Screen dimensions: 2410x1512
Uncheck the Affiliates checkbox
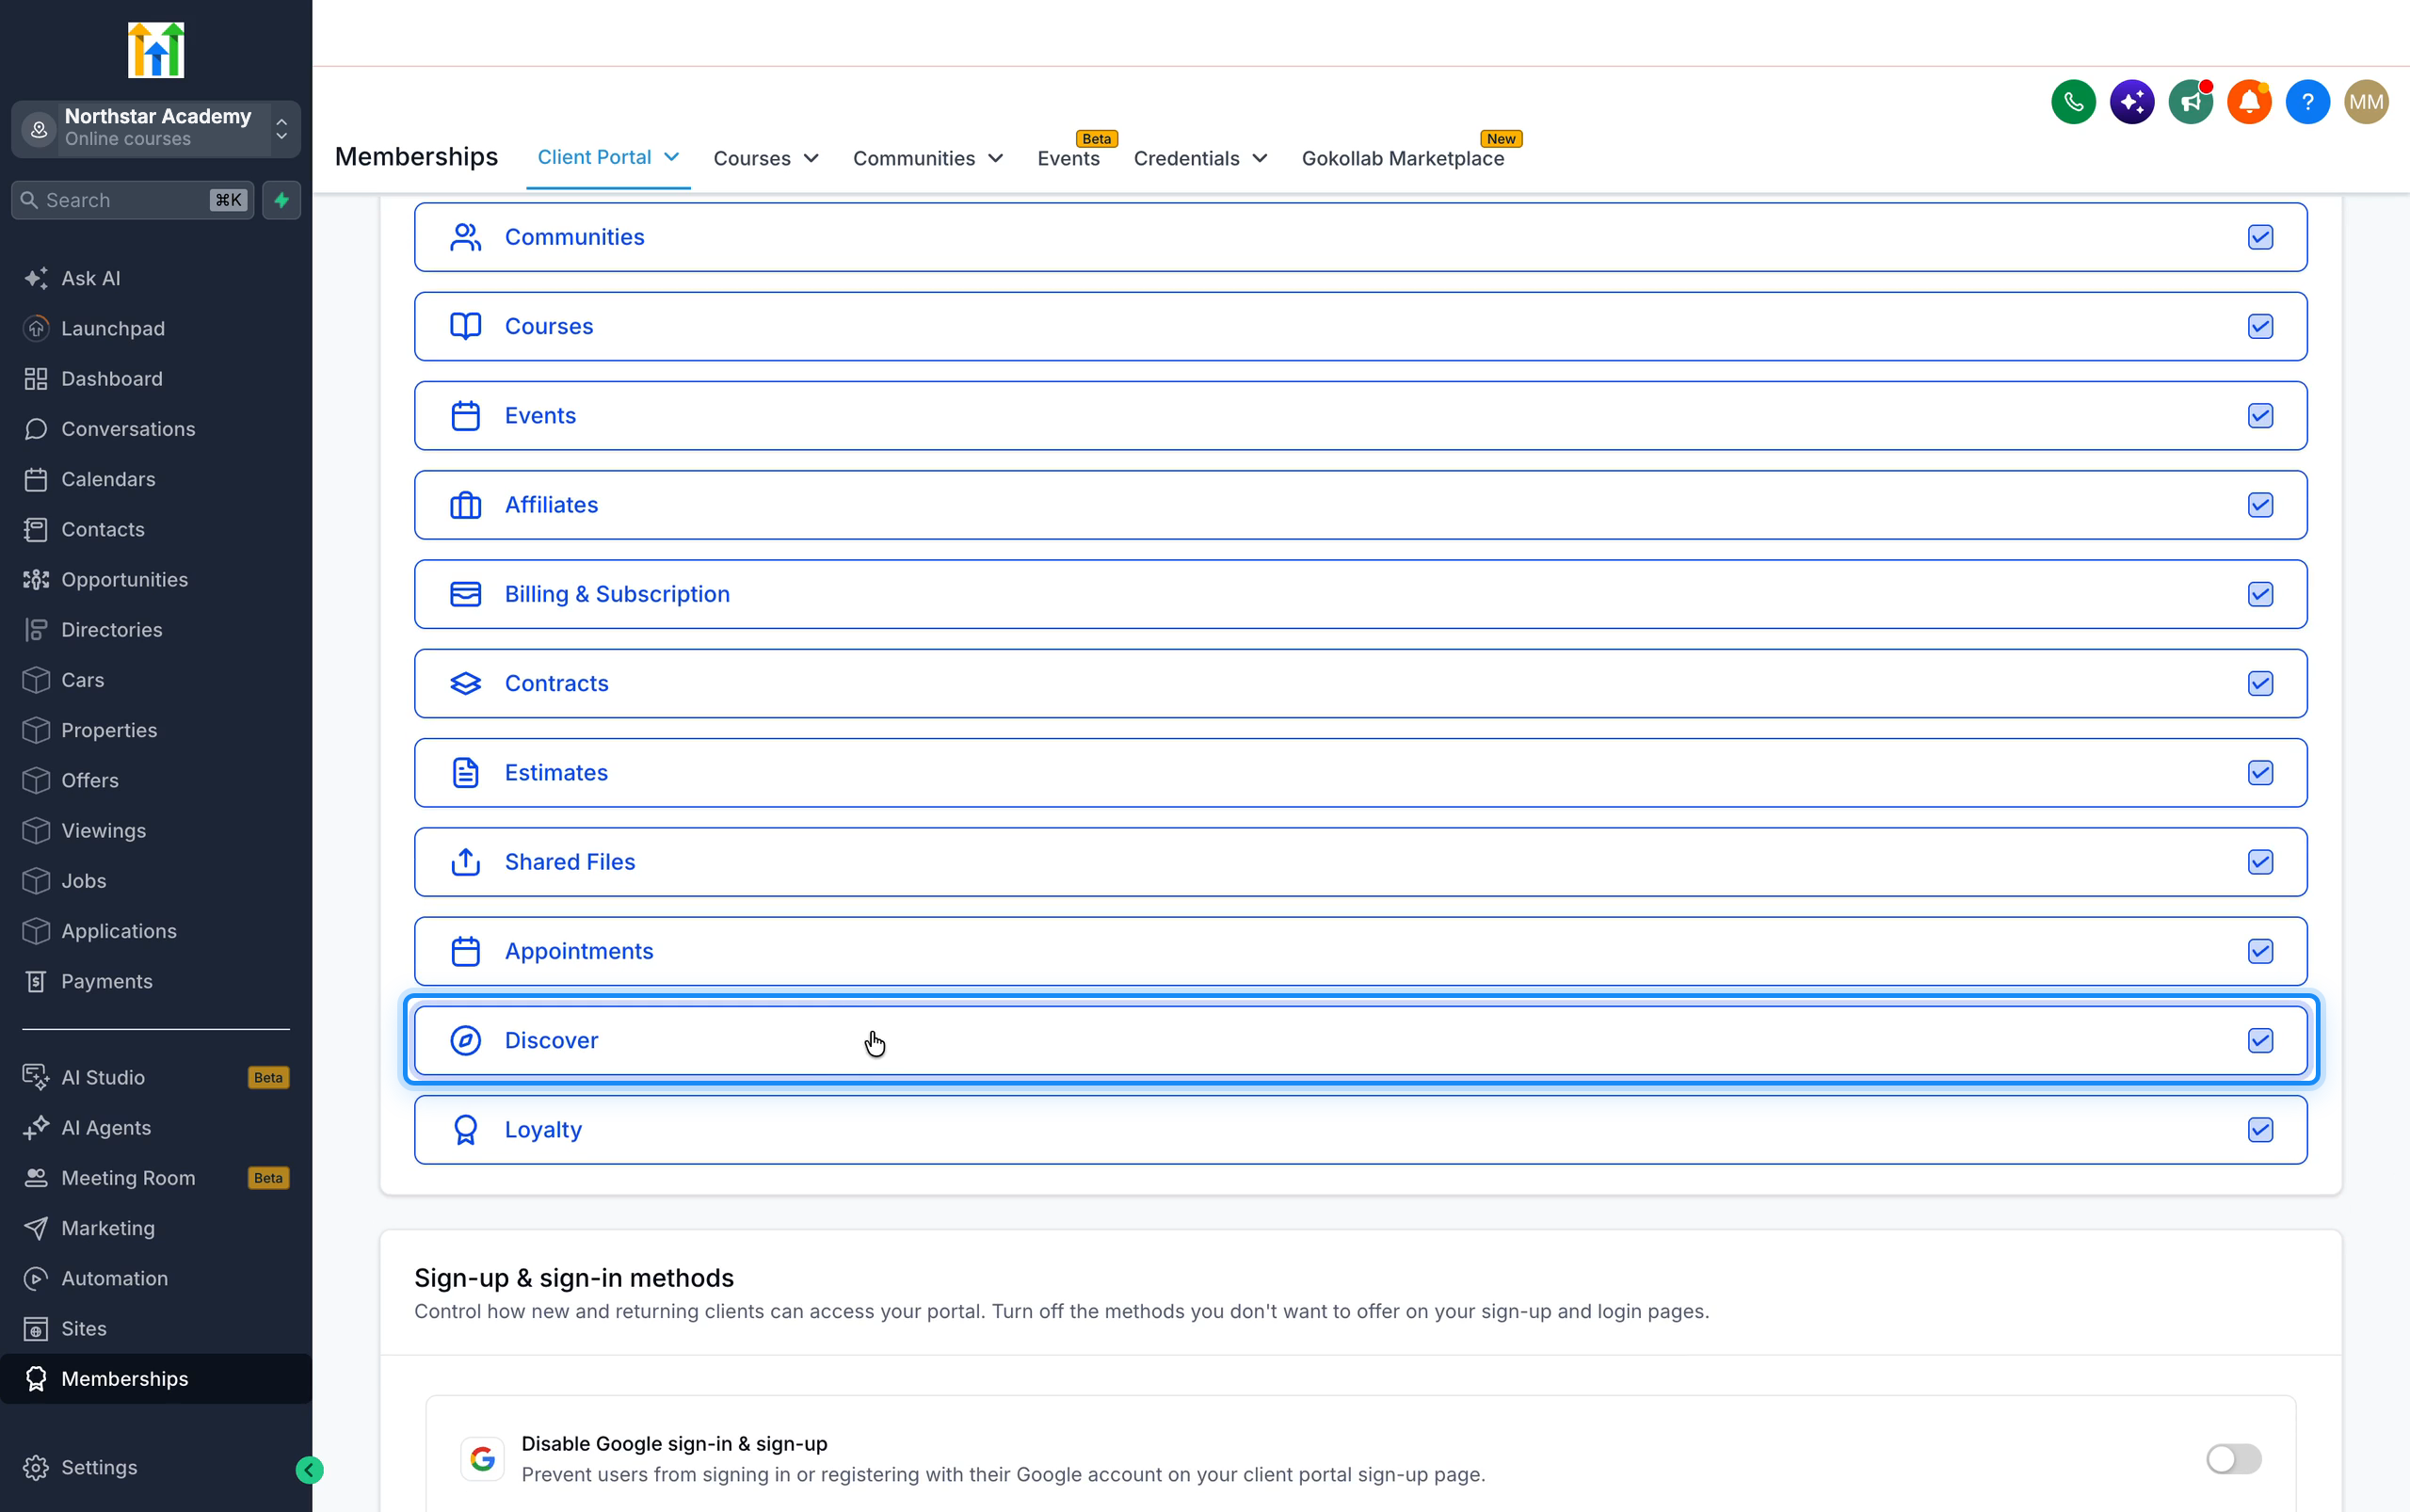pos(2260,505)
